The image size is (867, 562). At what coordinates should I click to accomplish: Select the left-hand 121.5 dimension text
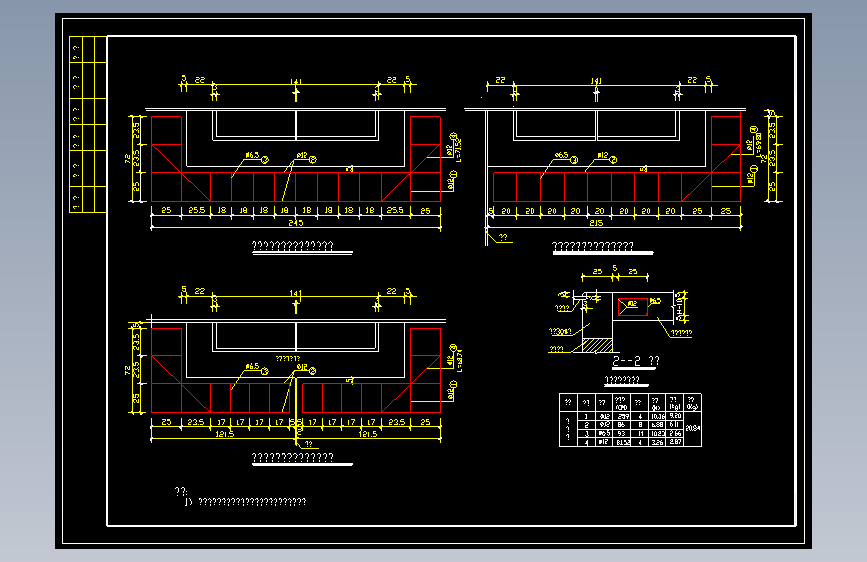click(x=224, y=434)
